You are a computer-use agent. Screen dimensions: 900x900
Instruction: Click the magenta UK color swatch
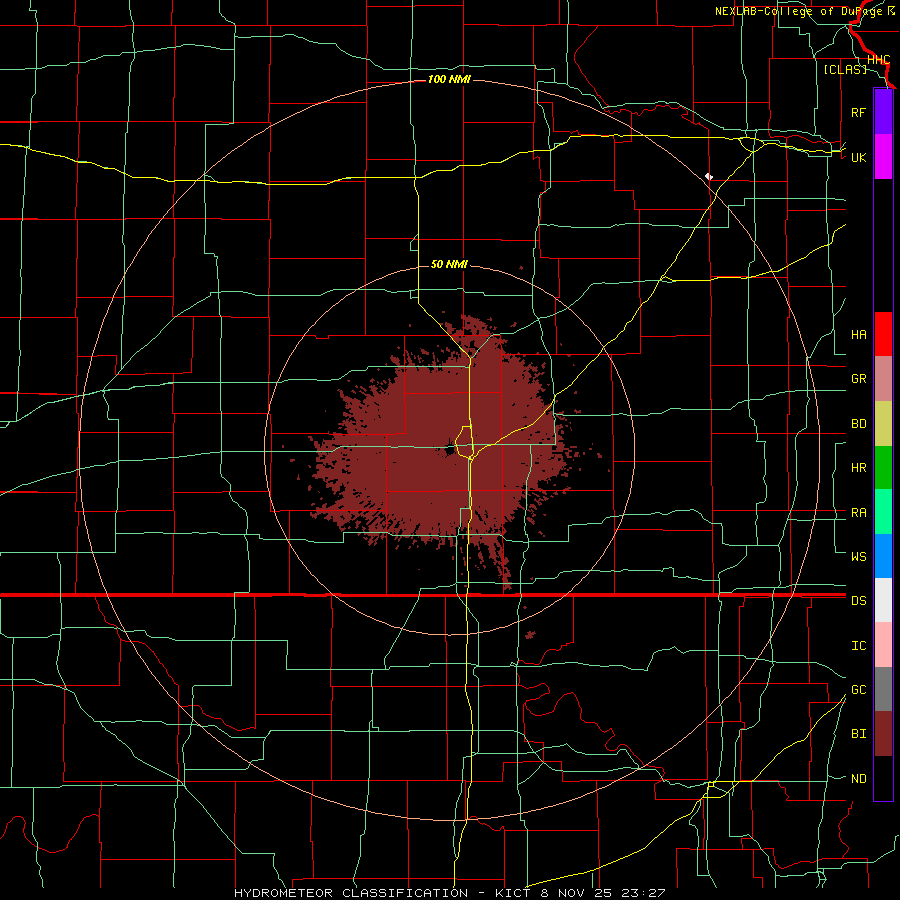(883, 157)
